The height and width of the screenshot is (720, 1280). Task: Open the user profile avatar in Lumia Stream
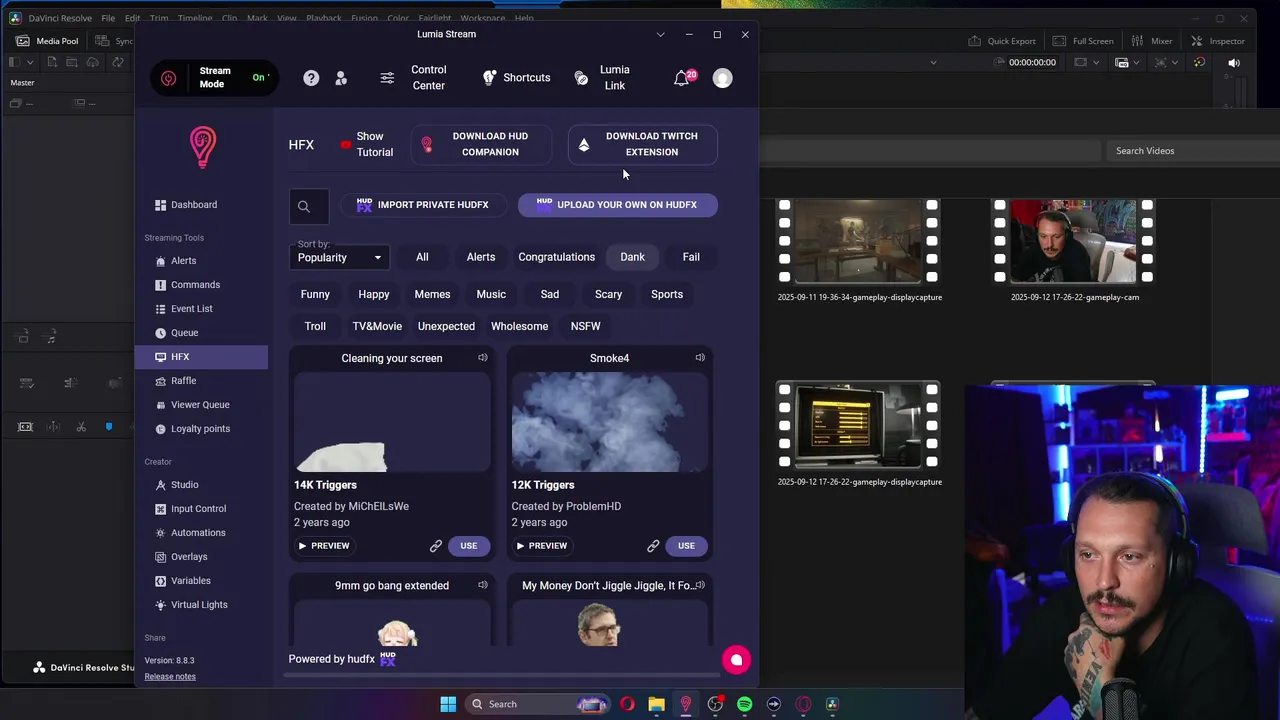[x=722, y=78]
